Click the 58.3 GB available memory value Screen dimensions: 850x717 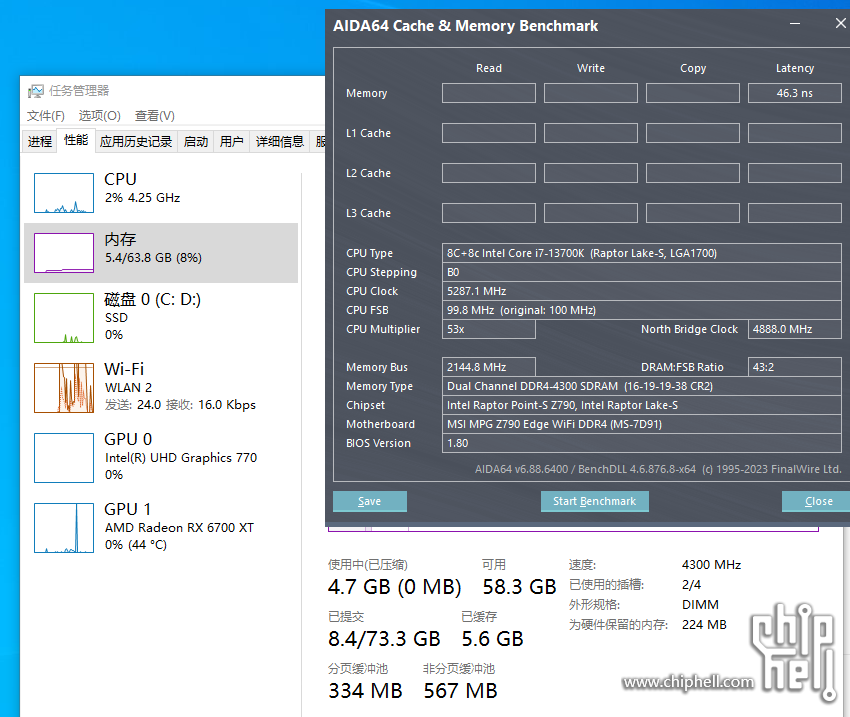tap(519, 587)
